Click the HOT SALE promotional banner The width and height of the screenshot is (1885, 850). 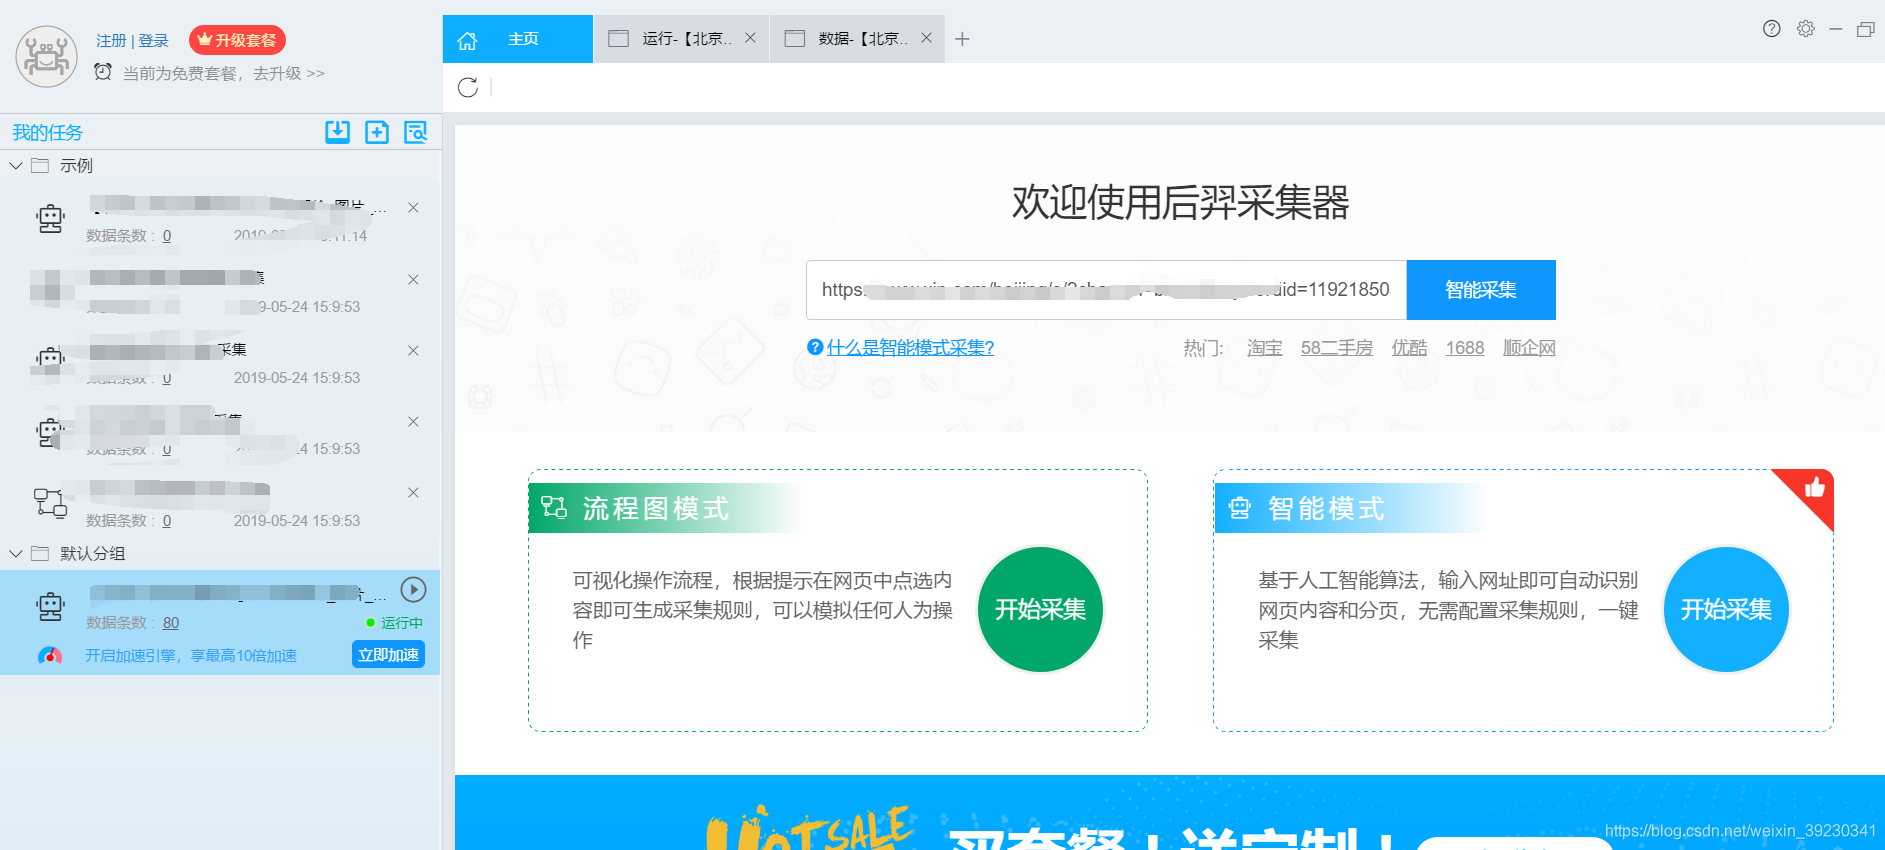[x=1169, y=812]
